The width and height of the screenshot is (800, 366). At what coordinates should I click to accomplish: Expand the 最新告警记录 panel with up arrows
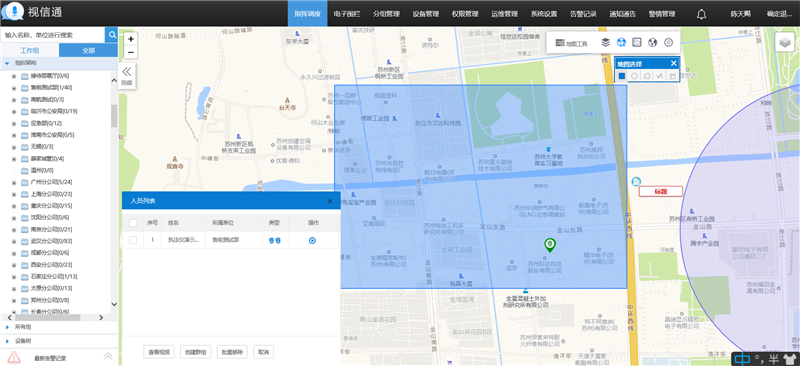click(108, 356)
